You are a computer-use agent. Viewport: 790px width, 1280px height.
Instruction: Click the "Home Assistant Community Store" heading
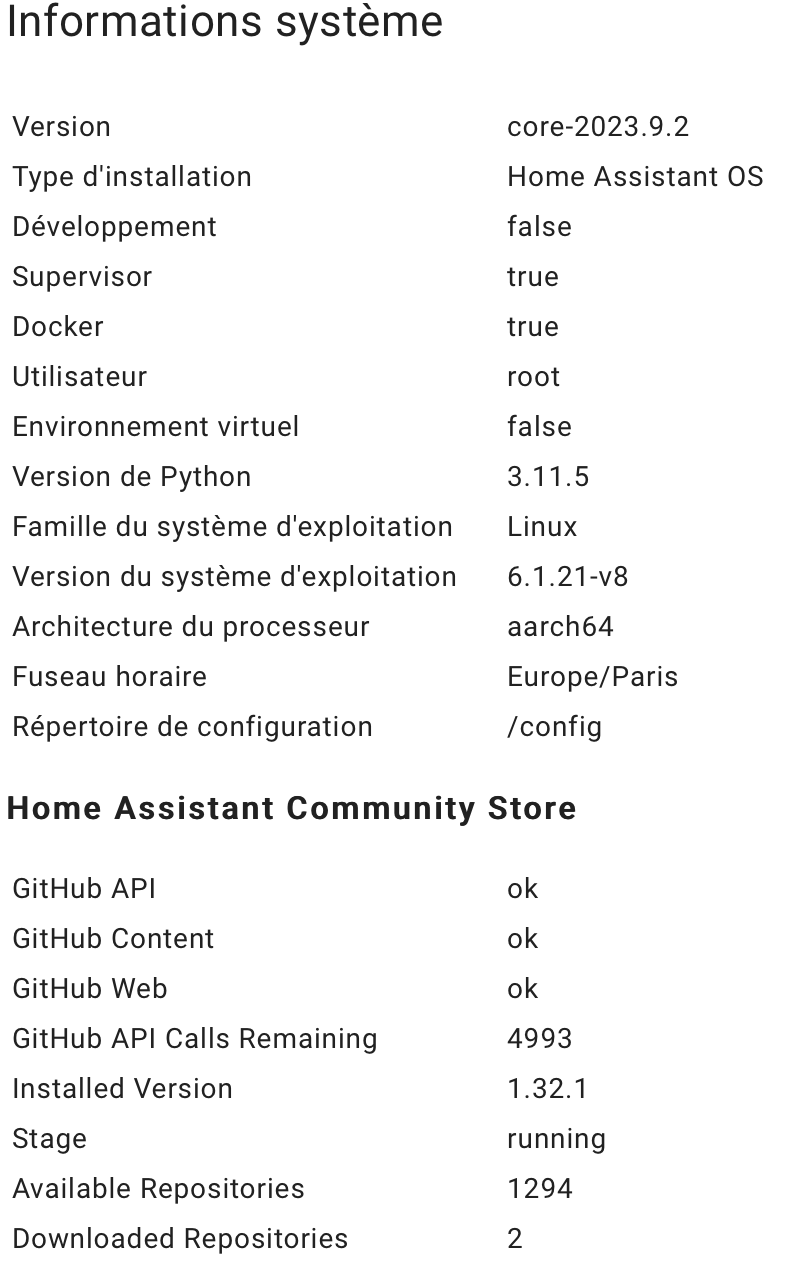tap(292, 808)
